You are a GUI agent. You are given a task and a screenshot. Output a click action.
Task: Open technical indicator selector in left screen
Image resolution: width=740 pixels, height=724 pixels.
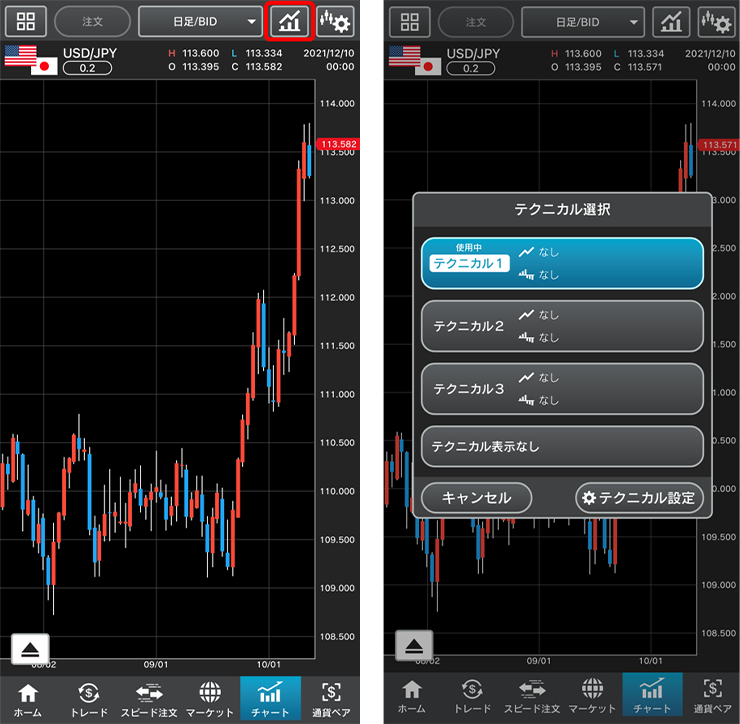[290, 21]
